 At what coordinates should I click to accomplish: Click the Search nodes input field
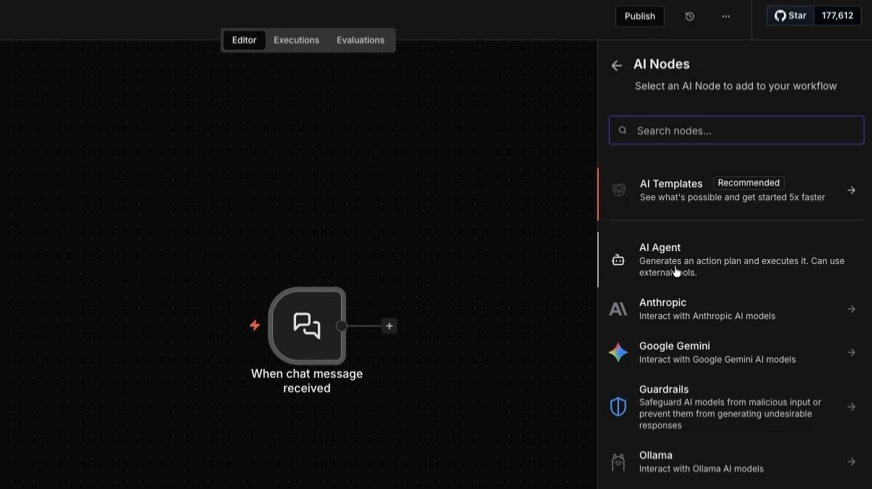pos(736,130)
